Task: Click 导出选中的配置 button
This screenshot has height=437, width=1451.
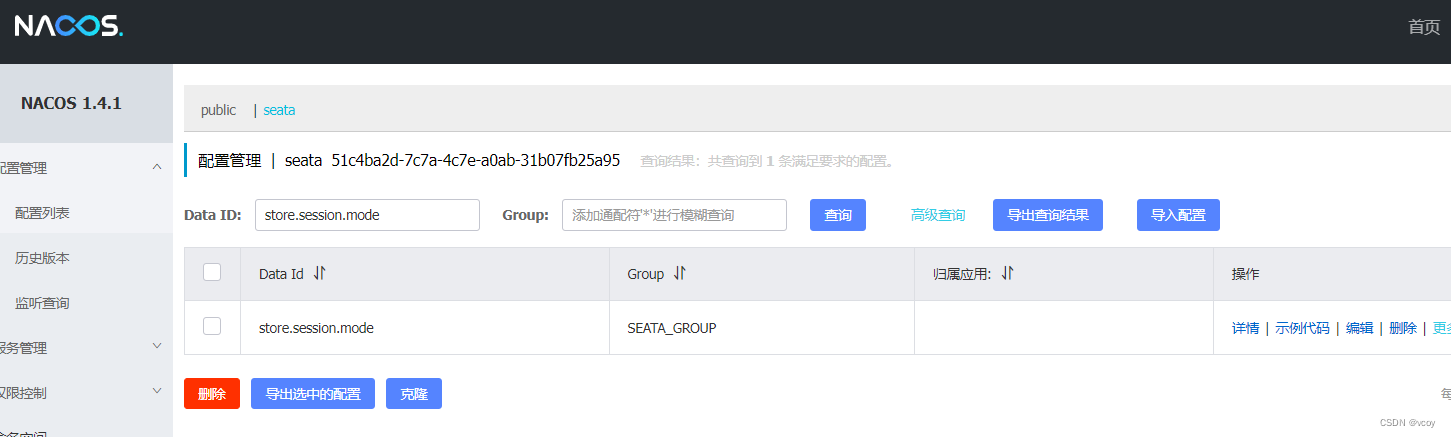Action: pos(313,394)
